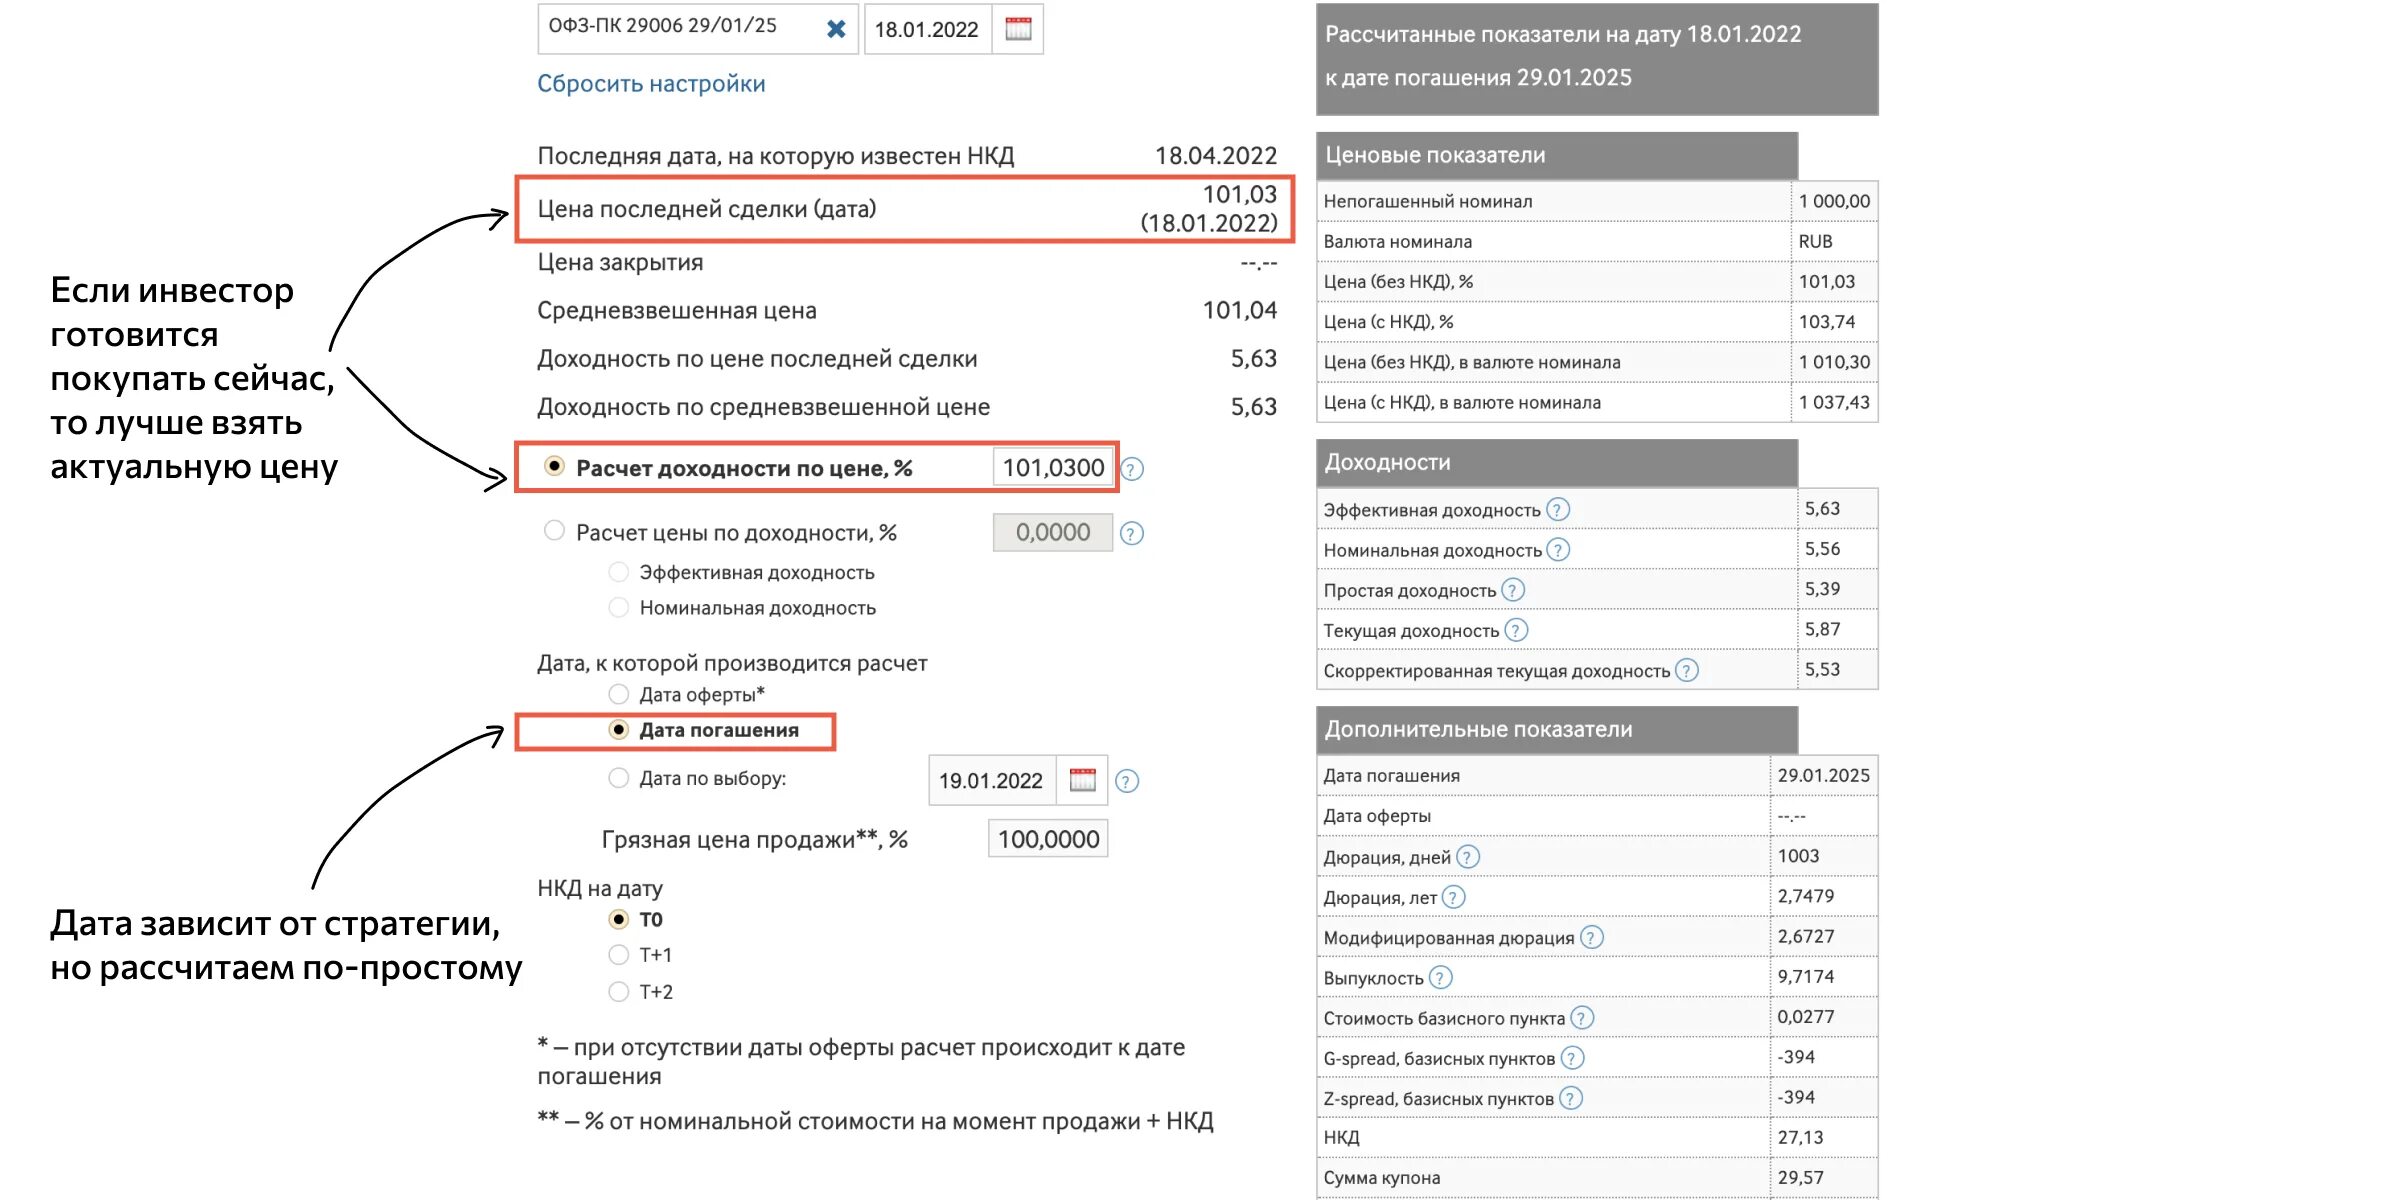This screenshot has height=1200, width=2400.
Task: Click G-spread value -394
Action: pos(1796,1057)
